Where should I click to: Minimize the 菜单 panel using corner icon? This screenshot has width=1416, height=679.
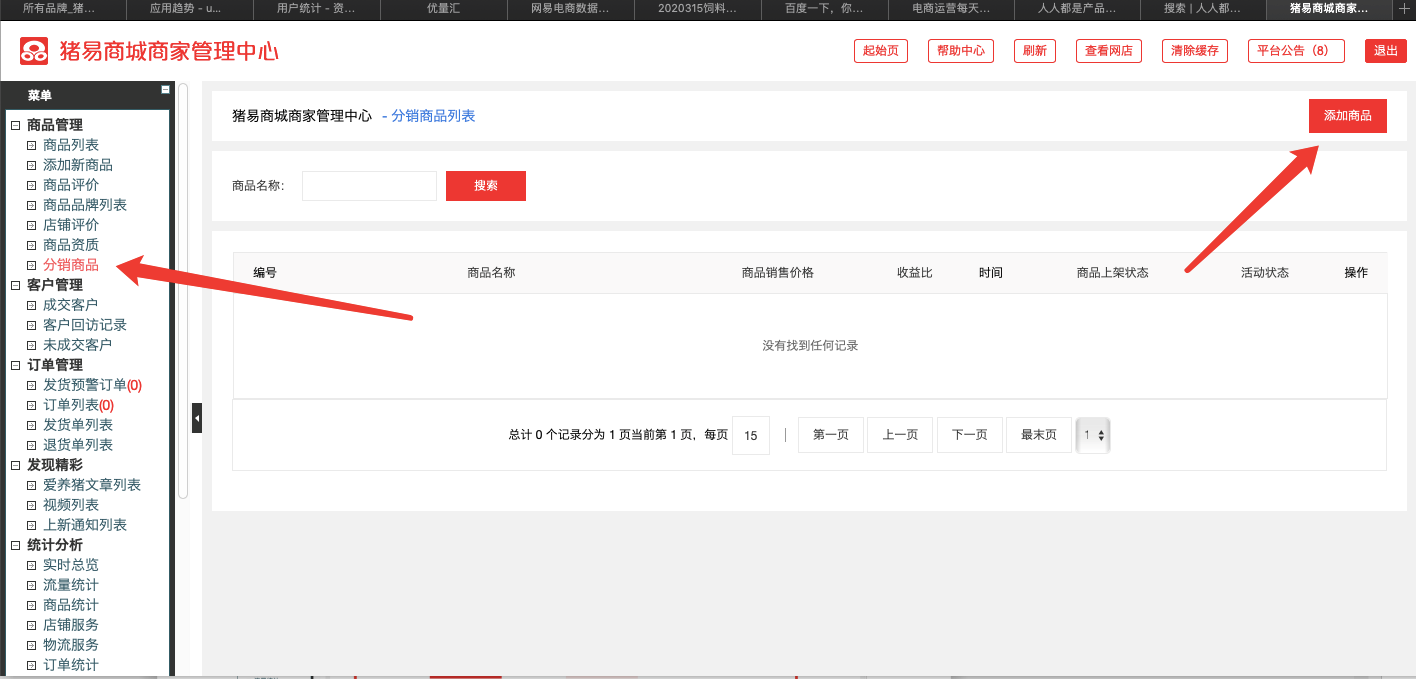[x=165, y=90]
